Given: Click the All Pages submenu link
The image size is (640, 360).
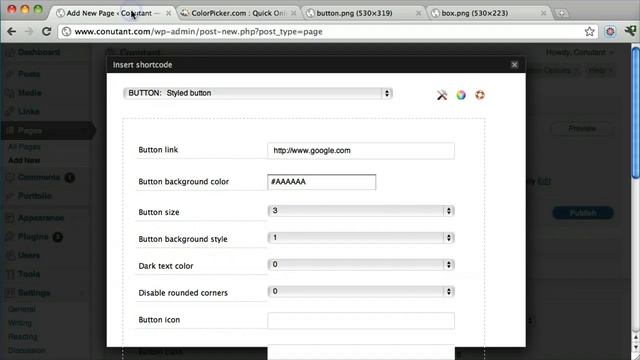Looking at the screenshot, I should point(24,147).
